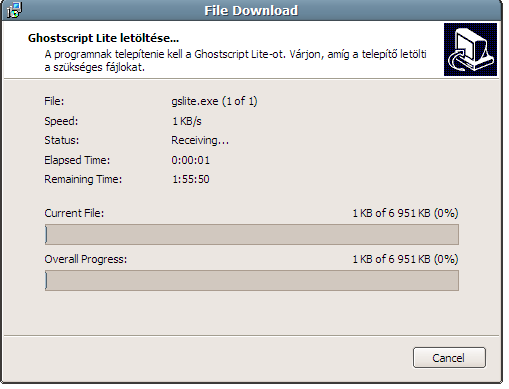509x389 pixels.
Task: Click the 1 KB/s speed value
Action: pos(187,121)
